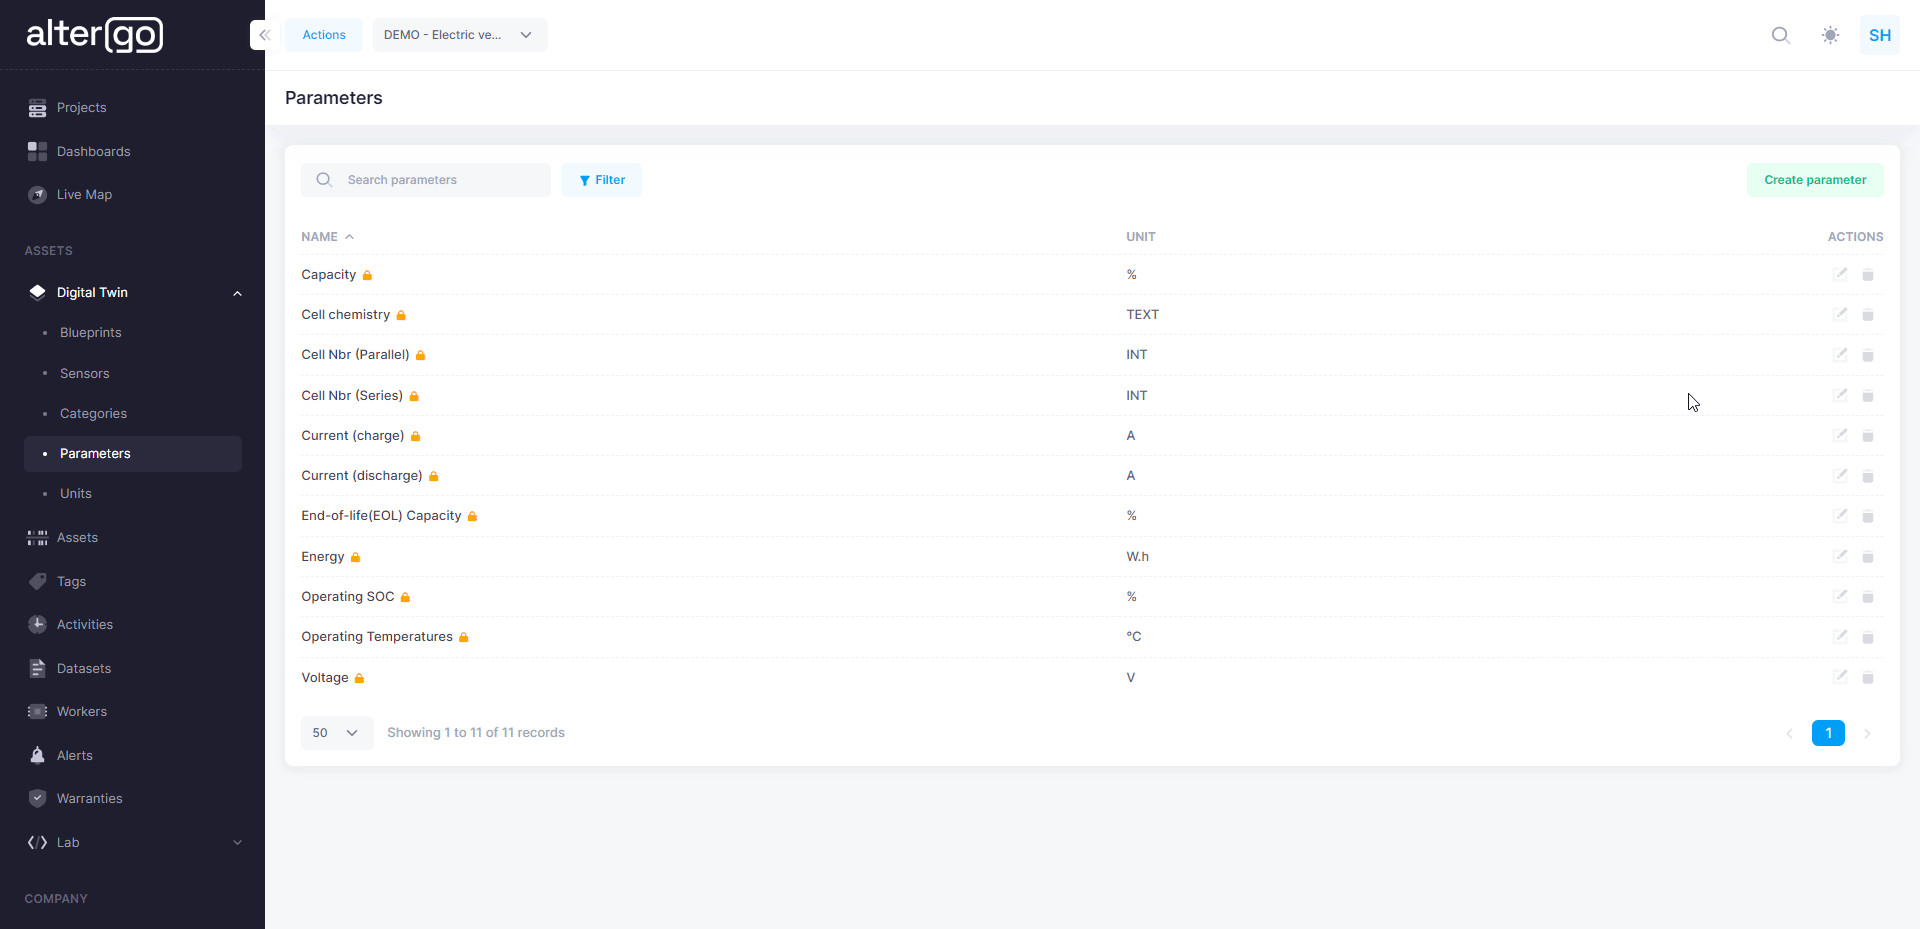
Task: Go to Blueprints in Digital Twin menu
Action: (x=90, y=333)
